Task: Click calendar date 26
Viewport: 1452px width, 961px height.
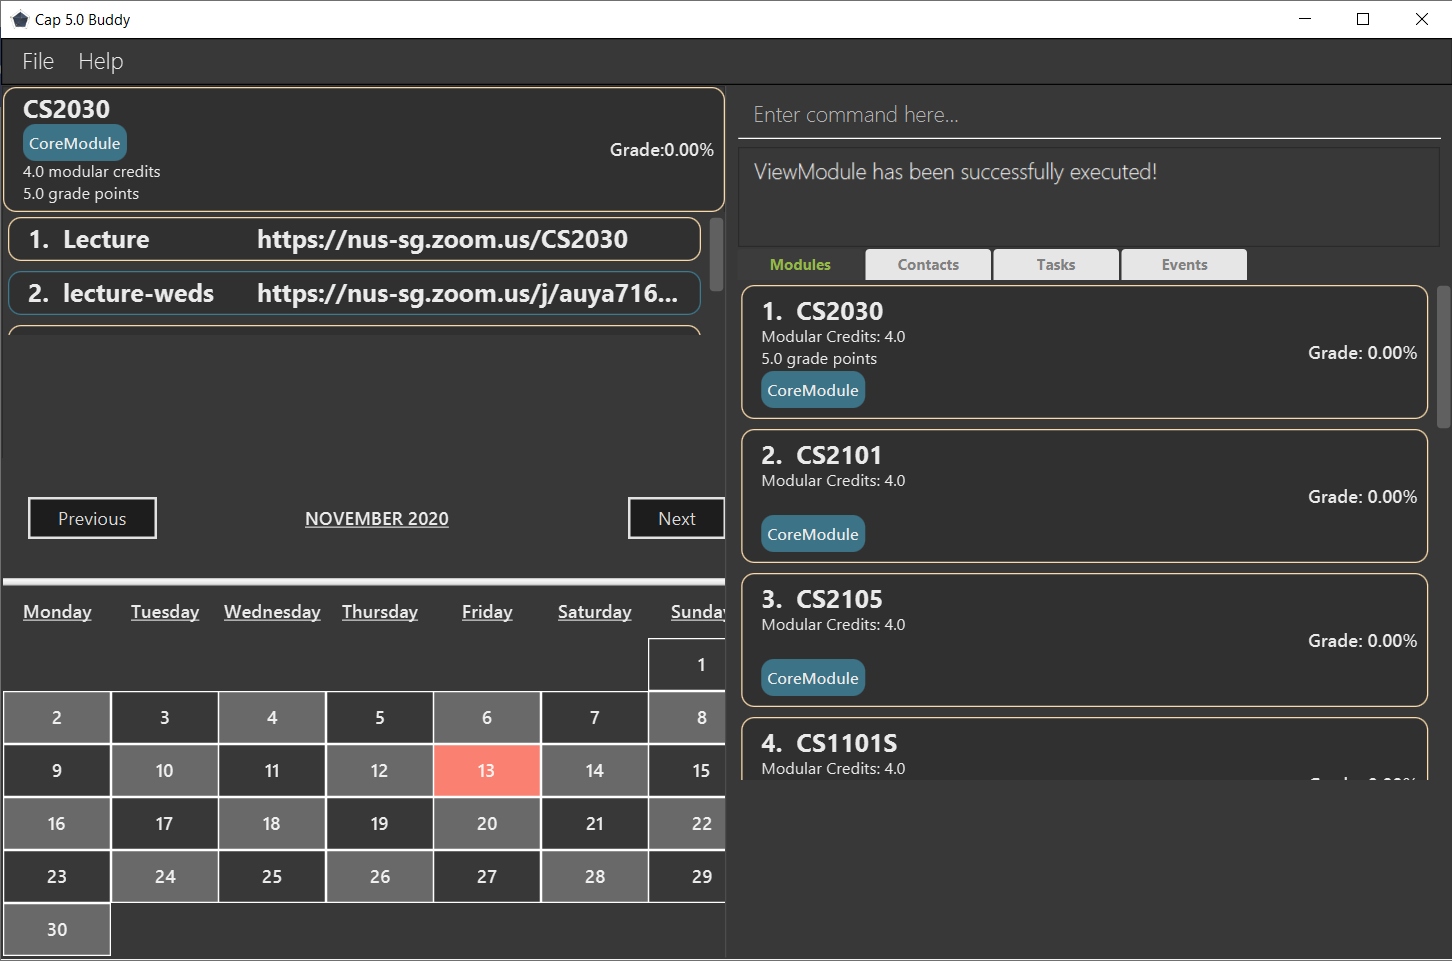Action: [x=380, y=876]
